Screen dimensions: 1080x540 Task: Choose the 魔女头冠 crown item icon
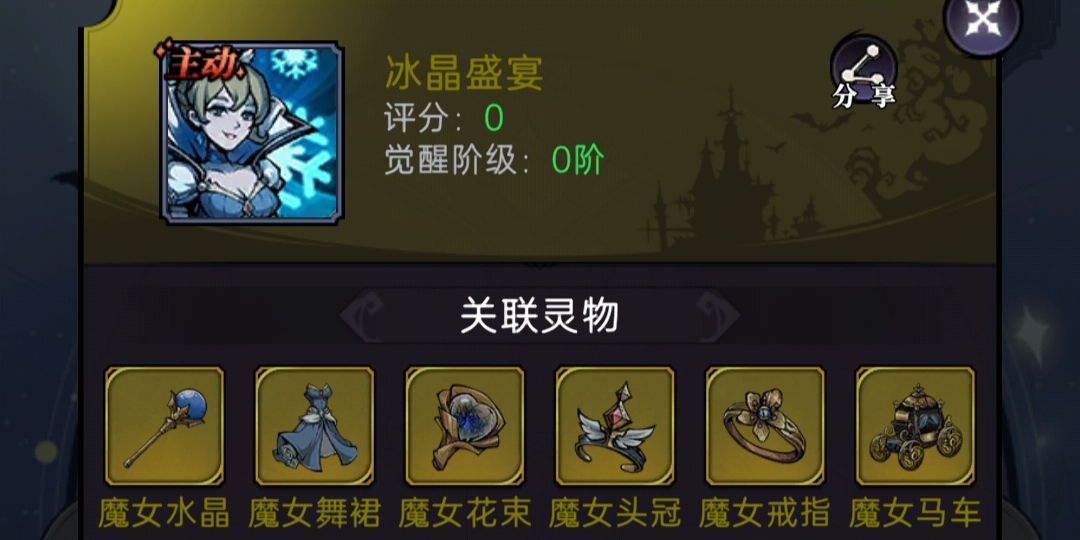click(x=615, y=426)
